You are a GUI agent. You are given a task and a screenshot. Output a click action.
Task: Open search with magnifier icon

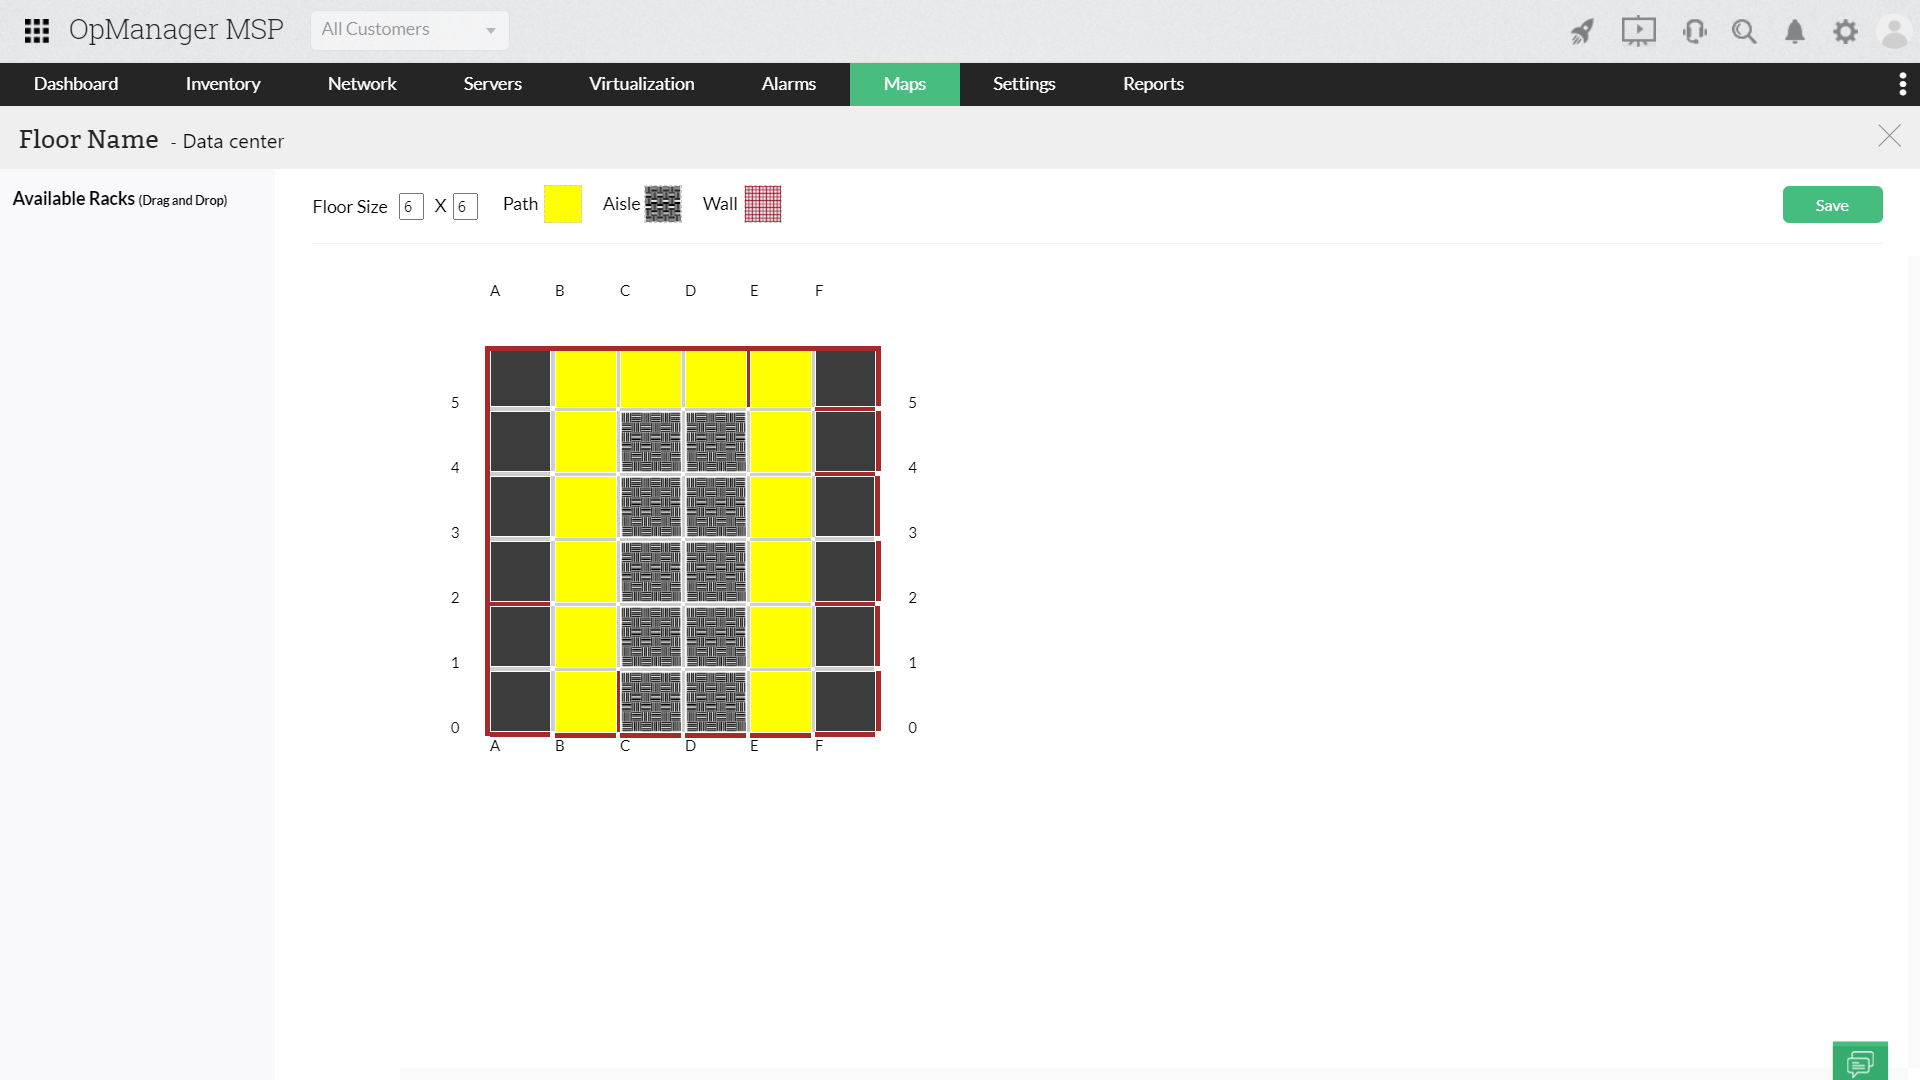tap(1744, 31)
